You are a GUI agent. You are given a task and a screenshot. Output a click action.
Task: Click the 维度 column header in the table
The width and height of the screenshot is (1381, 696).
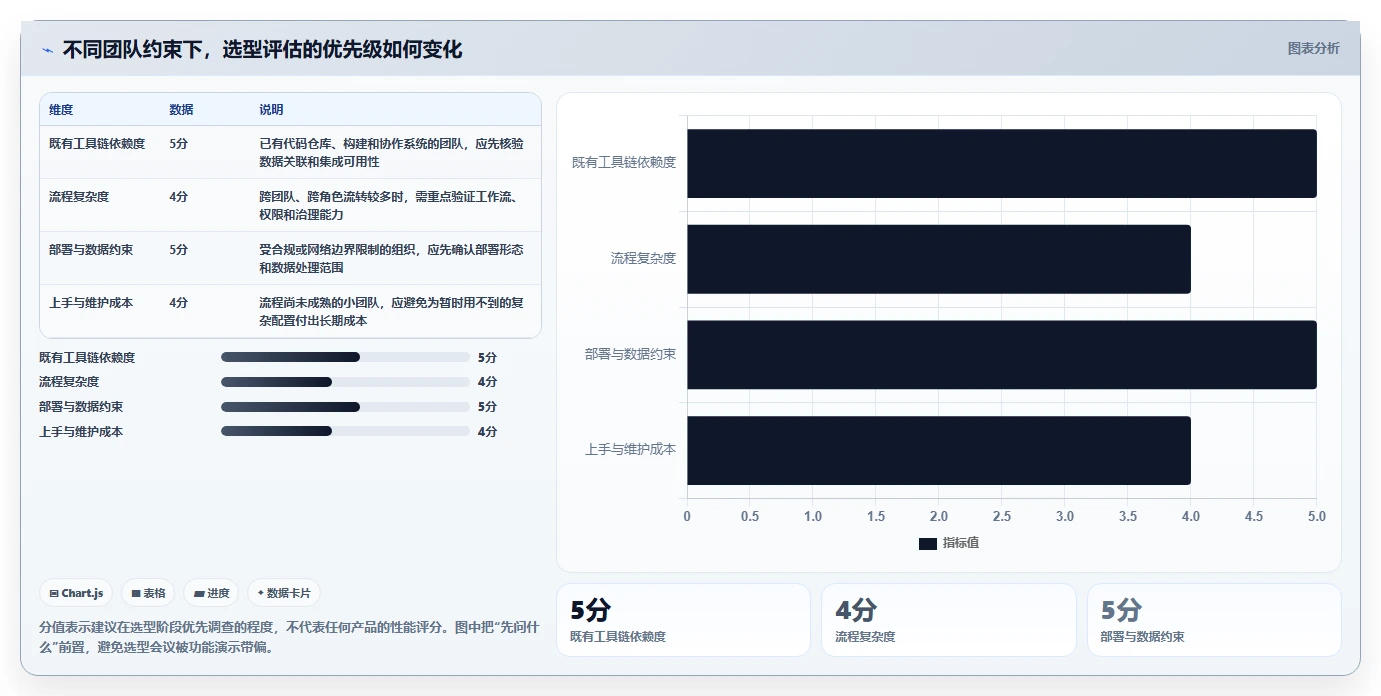61,110
